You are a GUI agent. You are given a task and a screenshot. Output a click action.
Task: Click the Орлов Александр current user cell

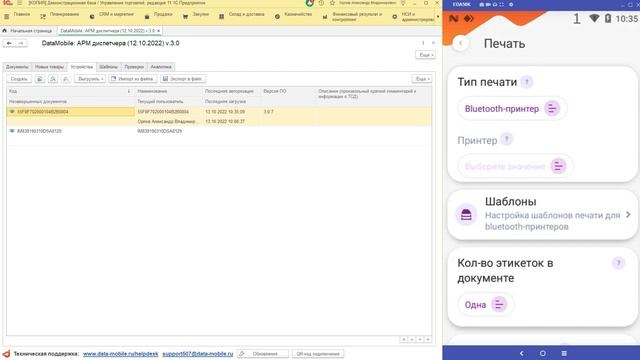coord(167,122)
